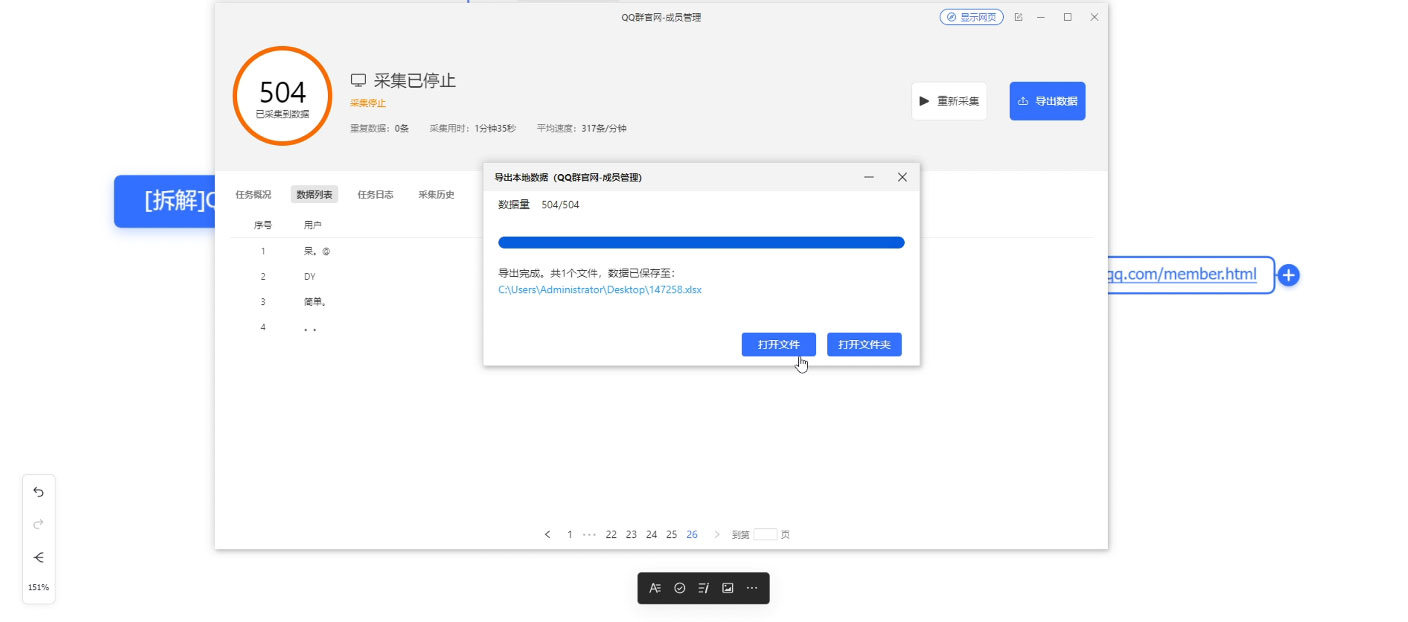Image resolution: width=1408 pixels, height=622 pixels.
Task: Click the blue export progress bar
Action: 702,242
